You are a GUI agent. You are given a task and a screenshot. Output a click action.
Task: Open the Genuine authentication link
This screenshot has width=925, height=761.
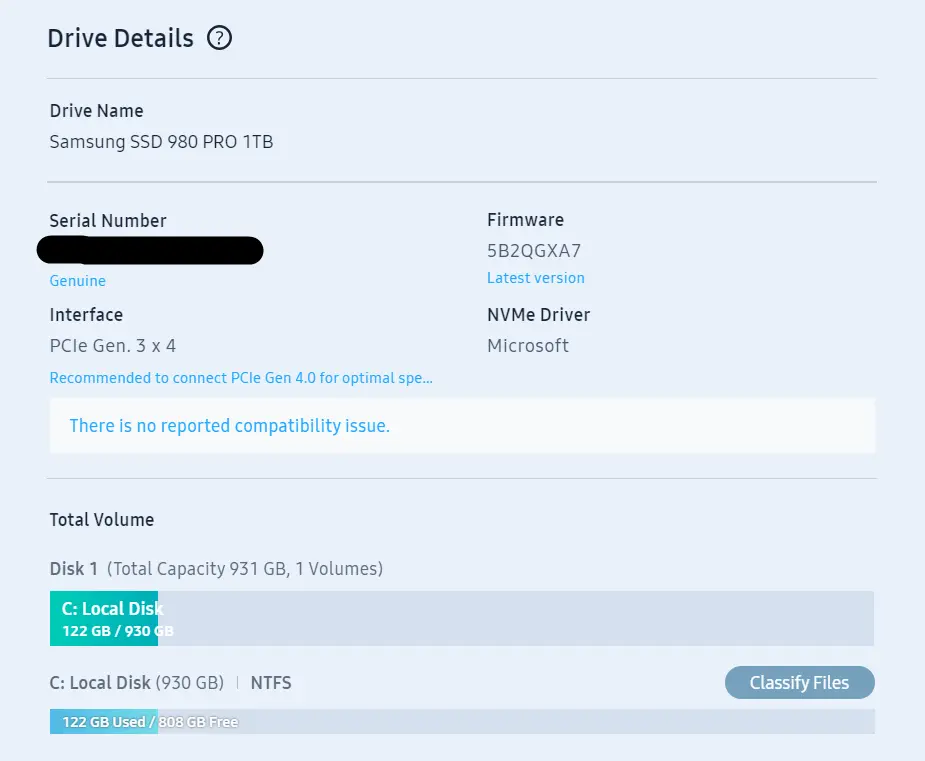tap(78, 281)
